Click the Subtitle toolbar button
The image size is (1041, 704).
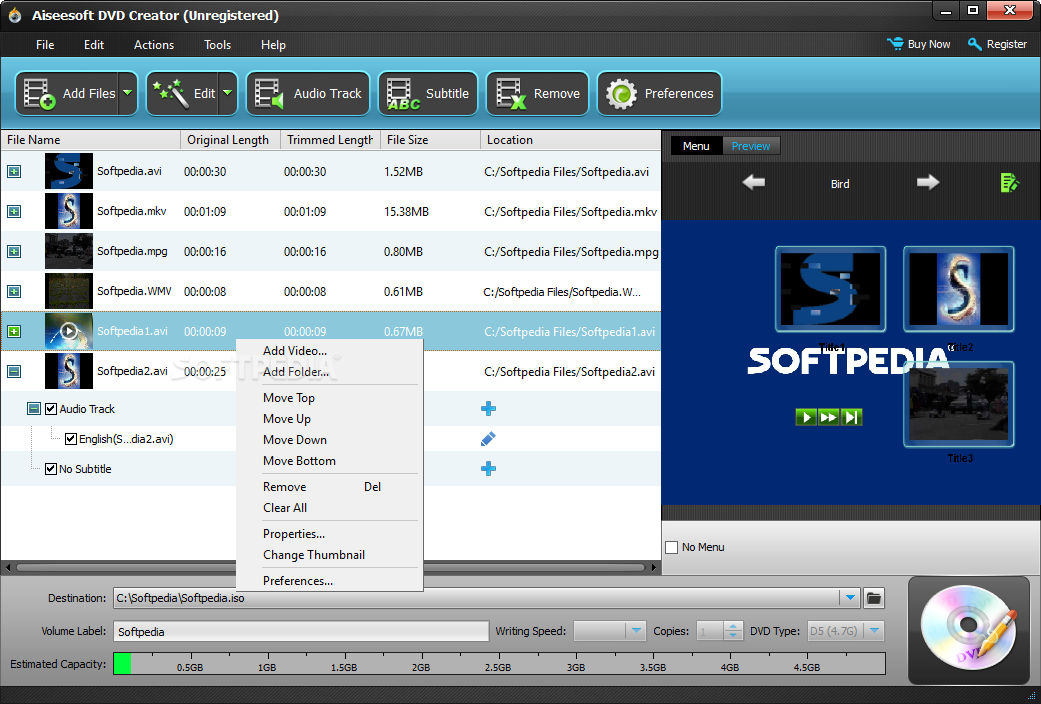coord(428,94)
